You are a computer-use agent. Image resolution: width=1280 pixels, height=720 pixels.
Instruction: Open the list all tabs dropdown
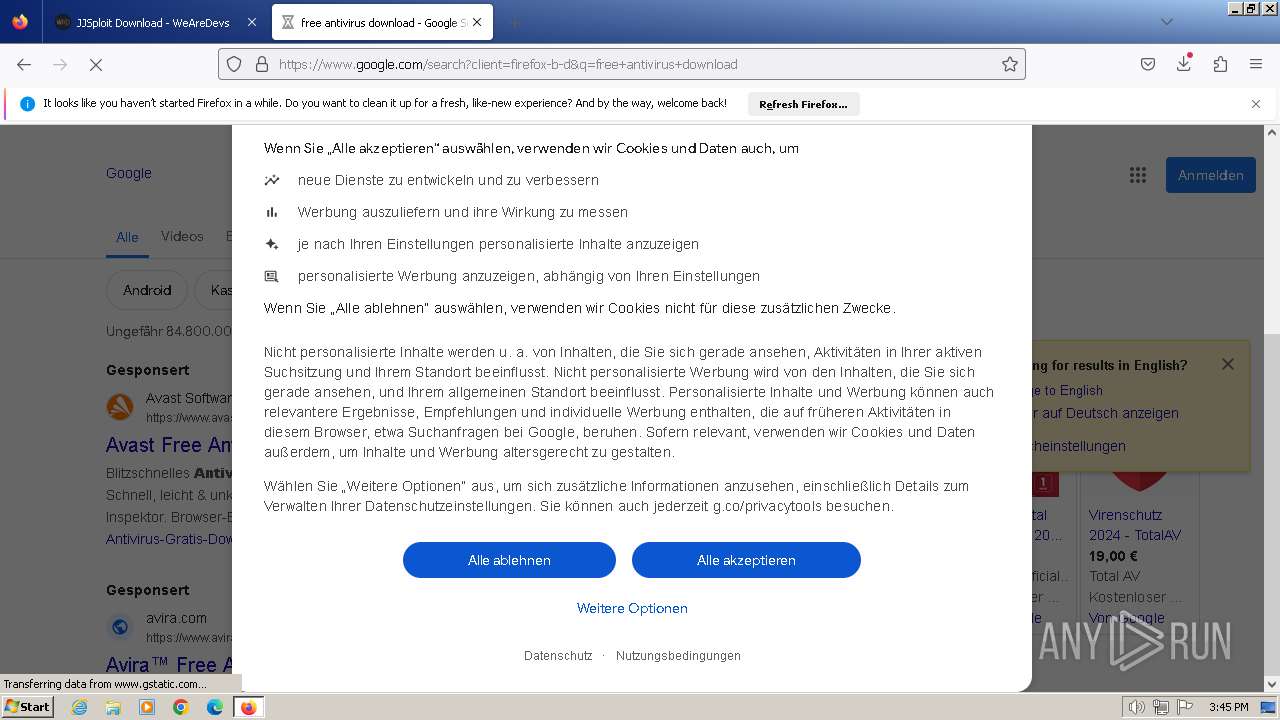(x=1166, y=22)
